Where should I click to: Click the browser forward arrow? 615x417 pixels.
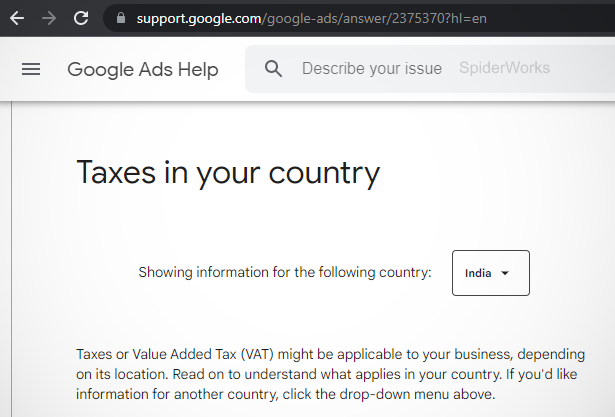tap(49, 18)
